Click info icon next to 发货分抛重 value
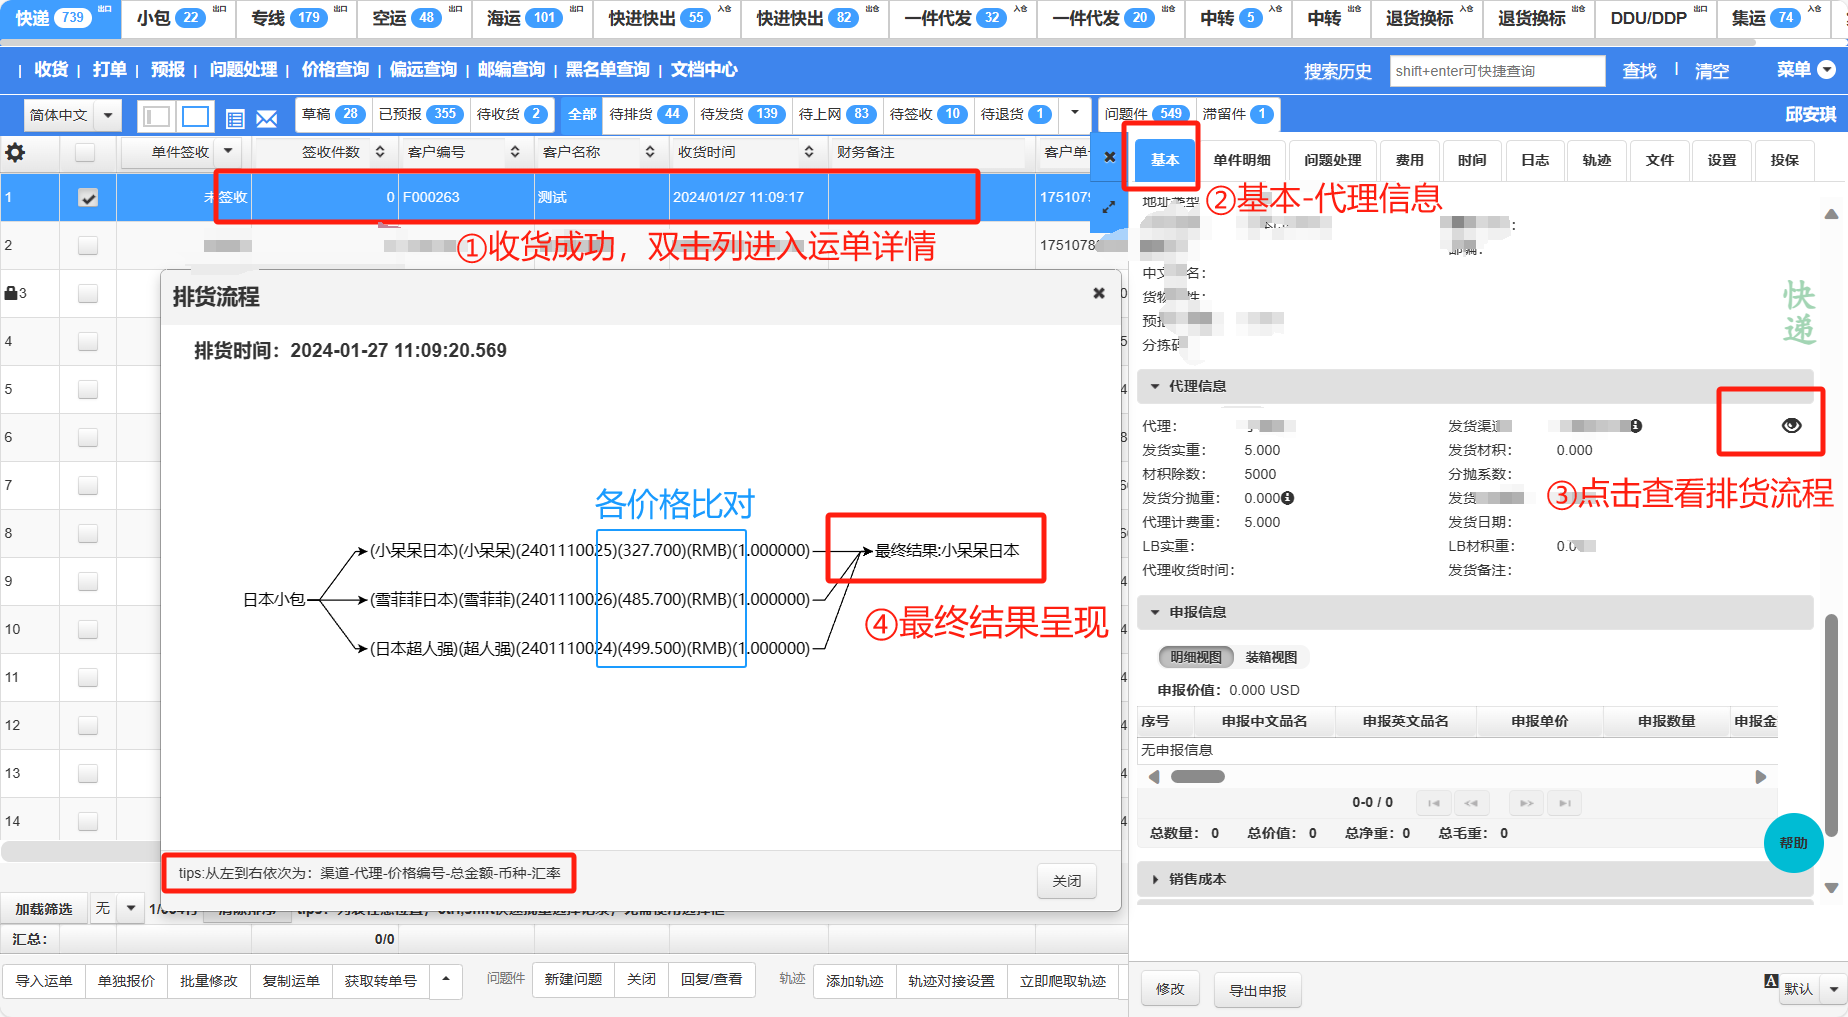This screenshot has height=1017, width=1848. point(1288,498)
